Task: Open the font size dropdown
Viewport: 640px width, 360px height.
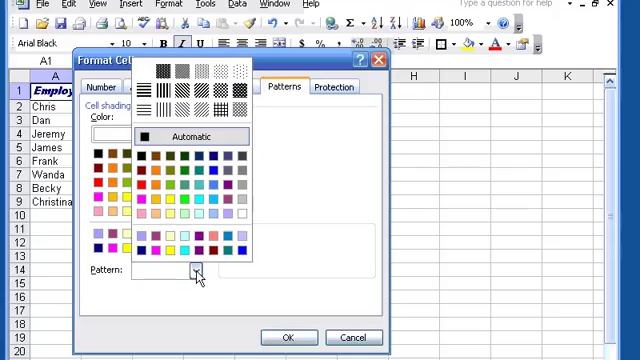Action: [144, 44]
